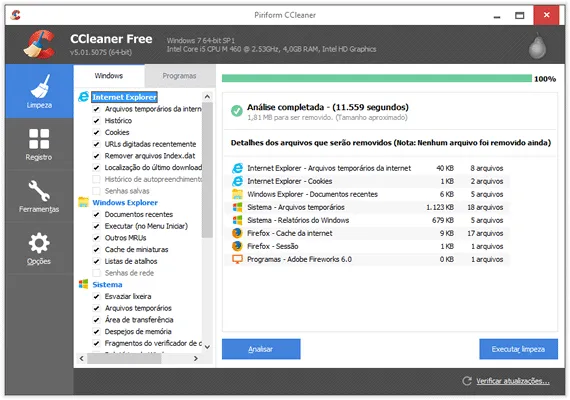570x400 pixels.
Task: Click the green 100% progress bar
Action: click(377, 78)
